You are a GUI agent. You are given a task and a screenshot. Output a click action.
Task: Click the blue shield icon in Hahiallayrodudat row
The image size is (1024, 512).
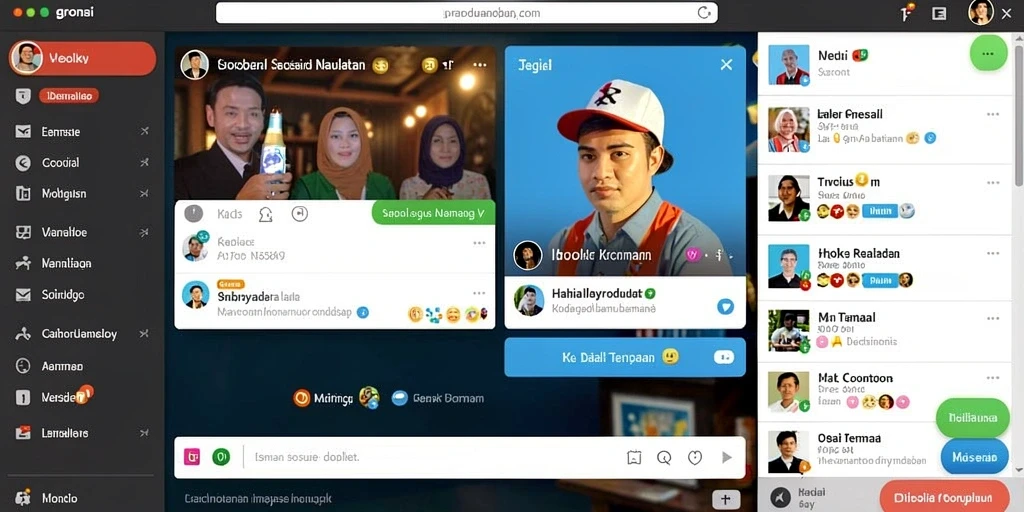pyautogui.click(x=726, y=306)
